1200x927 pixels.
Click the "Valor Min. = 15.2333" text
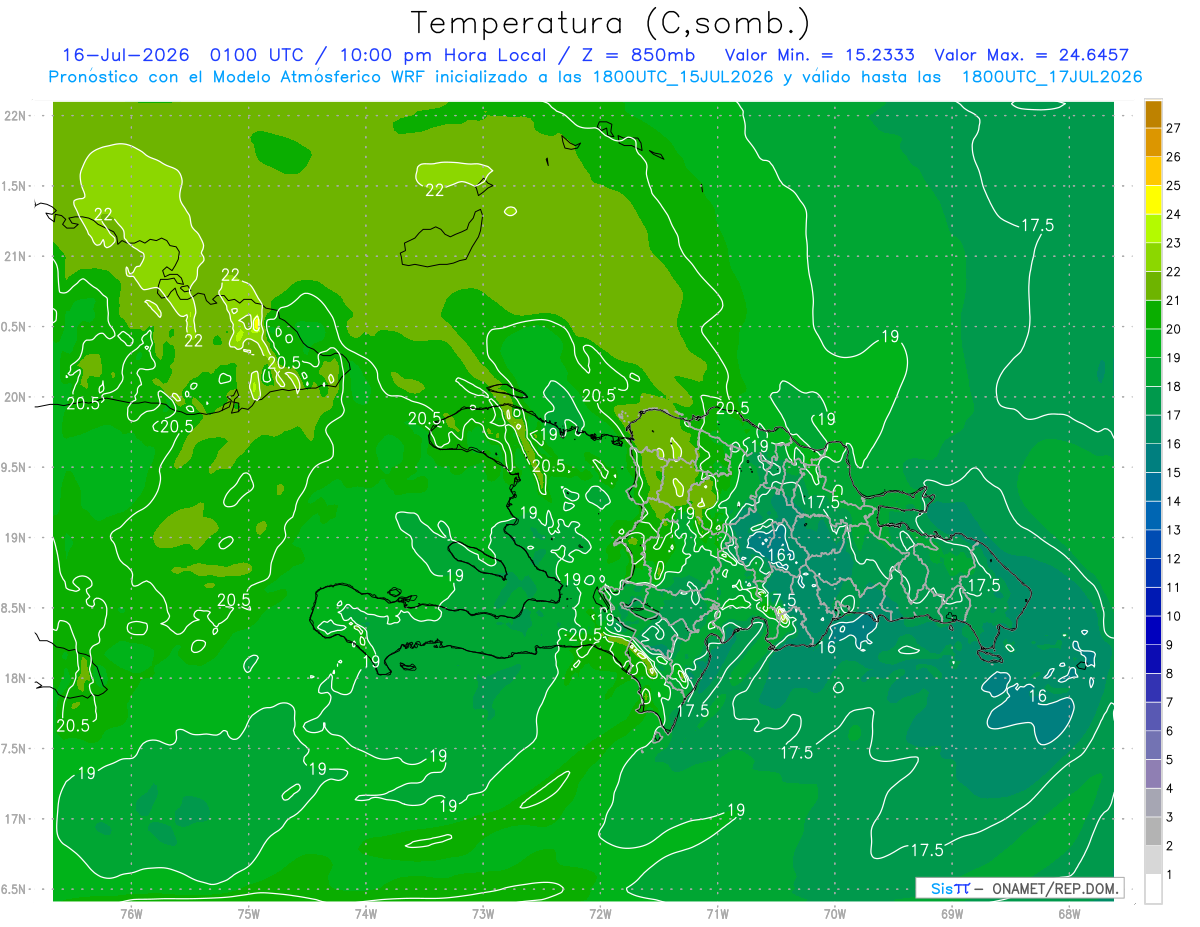tap(819, 55)
